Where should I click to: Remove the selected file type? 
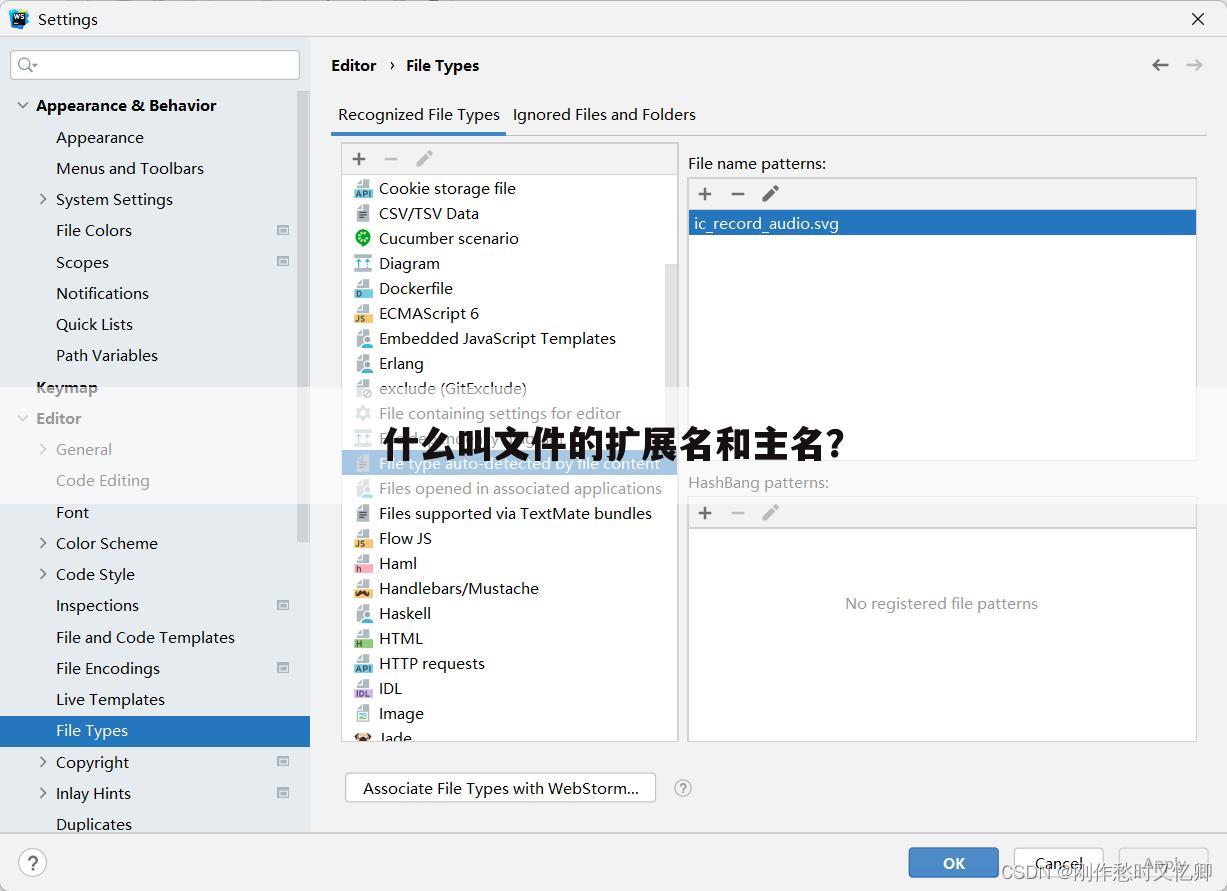point(391,159)
